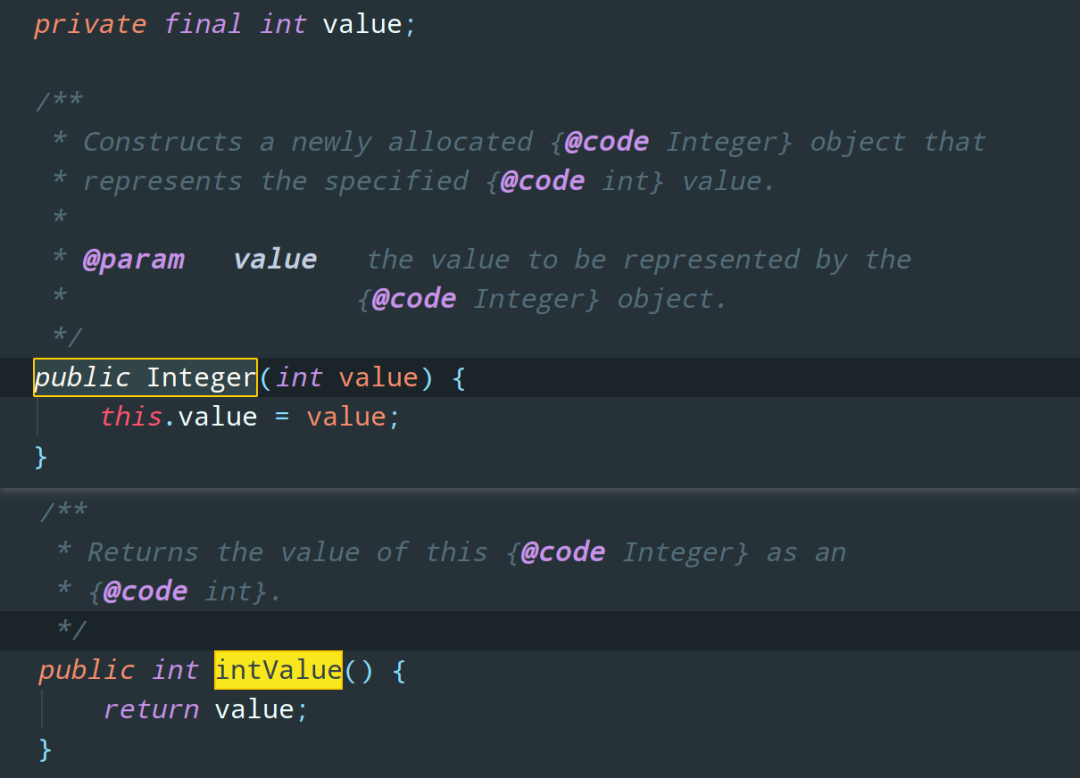Click the word "Returns" in the Javadoc
The width and height of the screenshot is (1080, 778).
pyautogui.click(x=142, y=552)
